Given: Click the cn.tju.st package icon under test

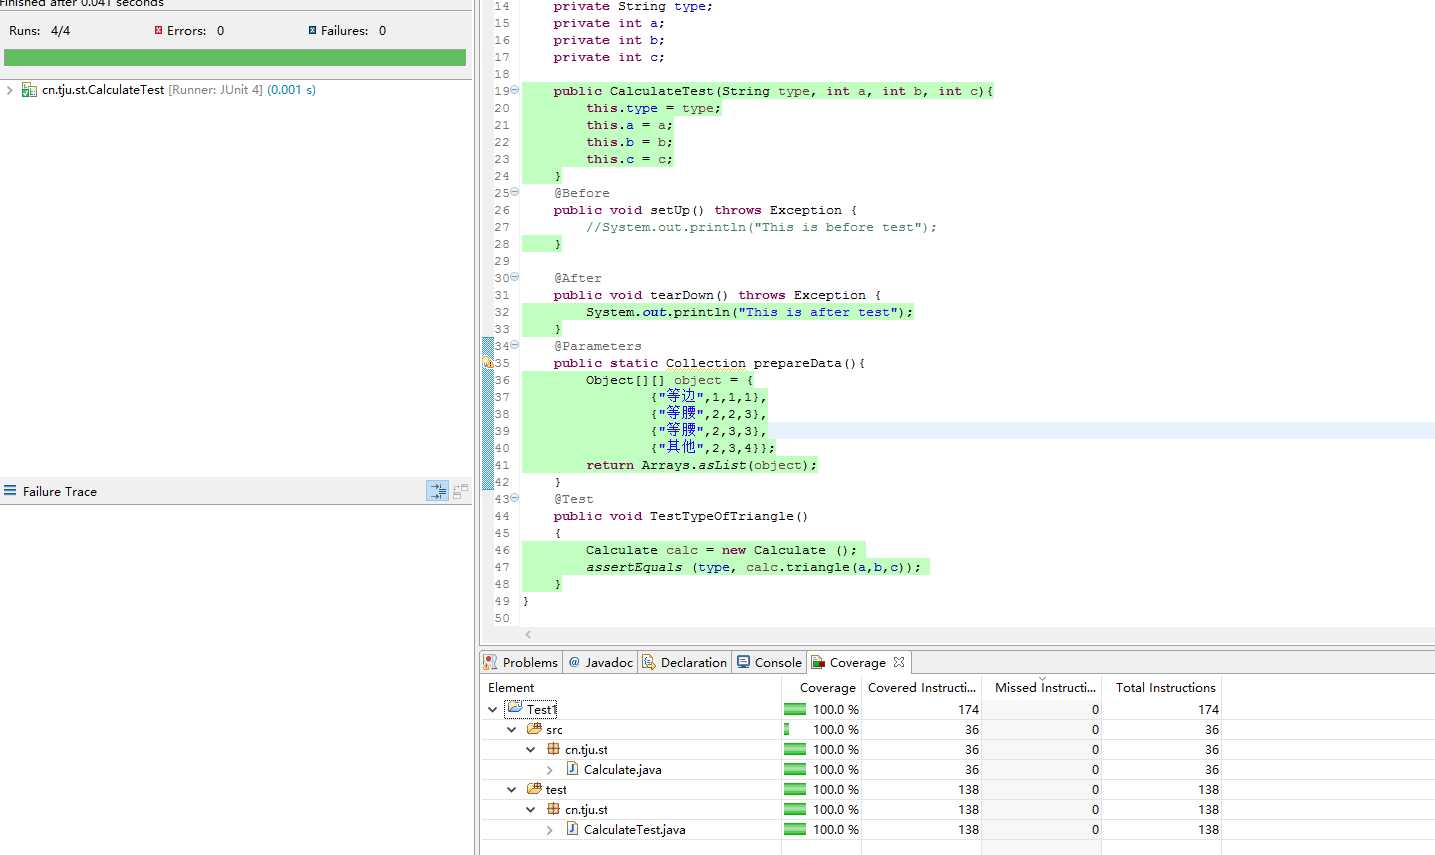Looking at the screenshot, I should pyautogui.click(x=553, y=809).
